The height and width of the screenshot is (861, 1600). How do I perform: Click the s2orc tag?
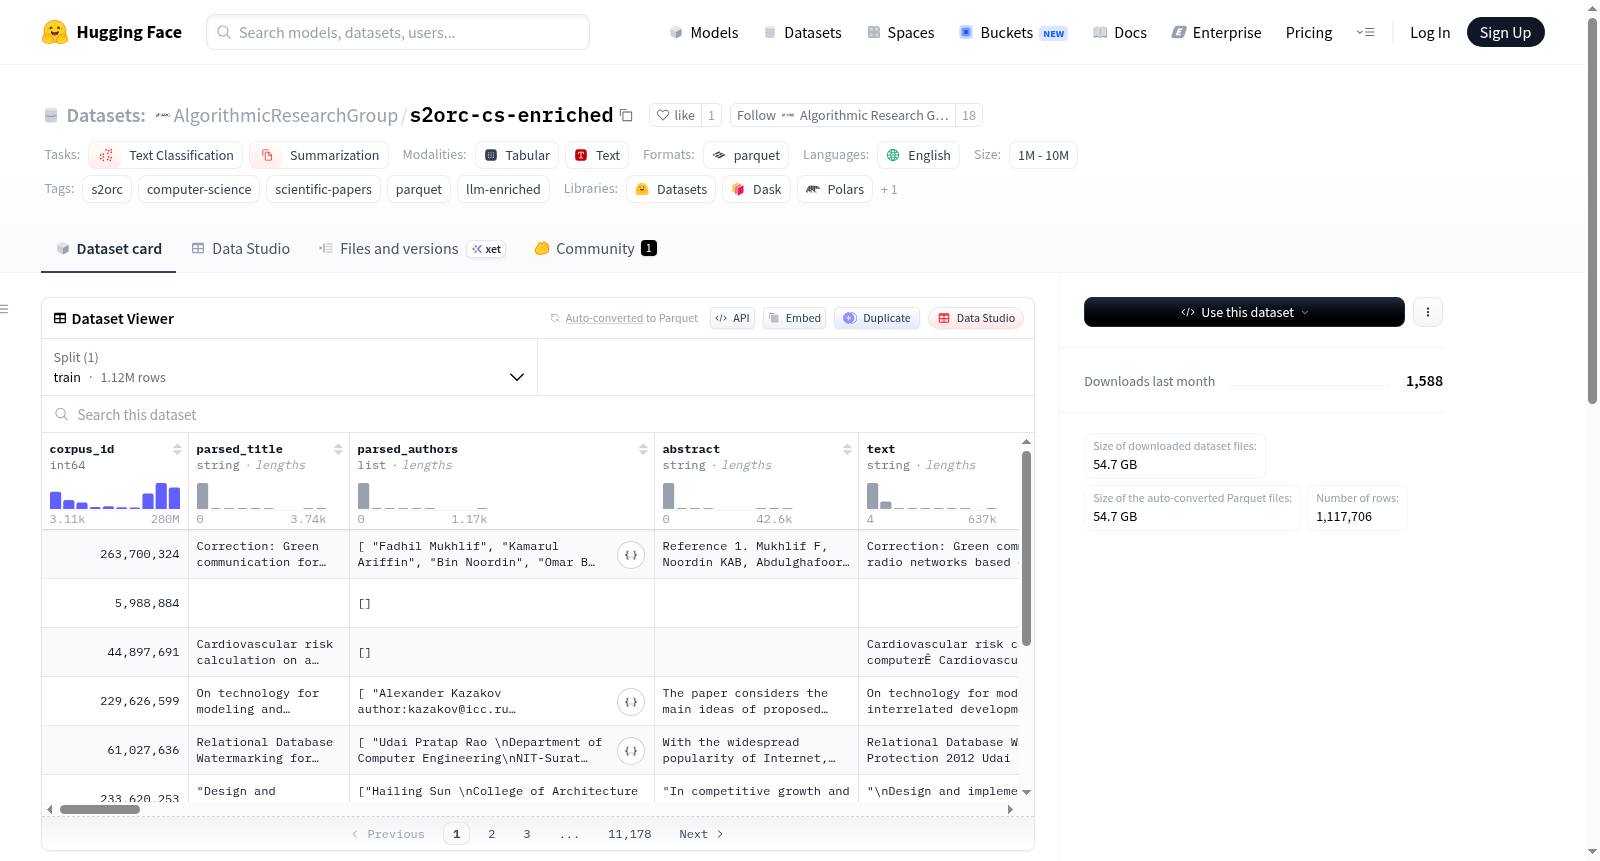[107, 189]
